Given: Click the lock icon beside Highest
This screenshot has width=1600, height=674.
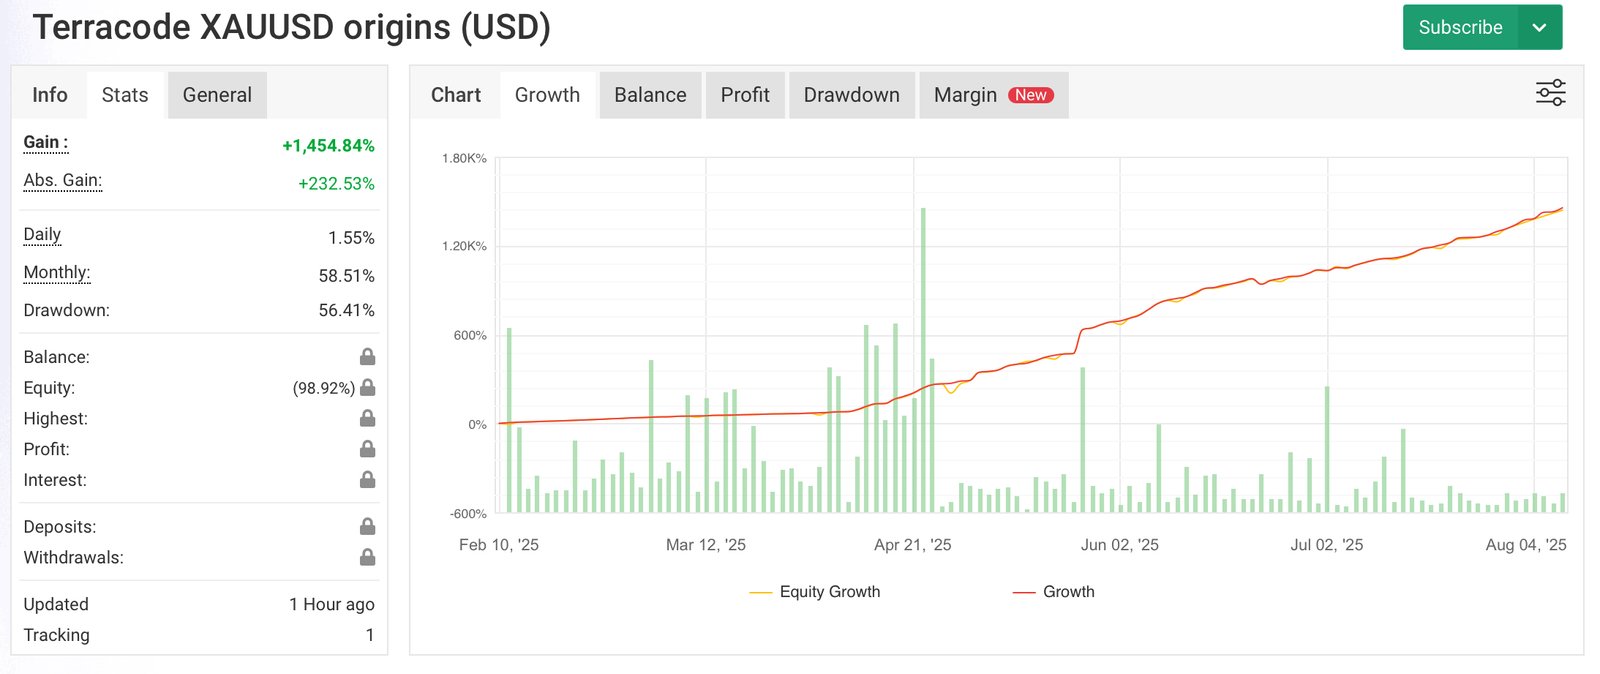Looking at the screenshot, I should (367, 418).
